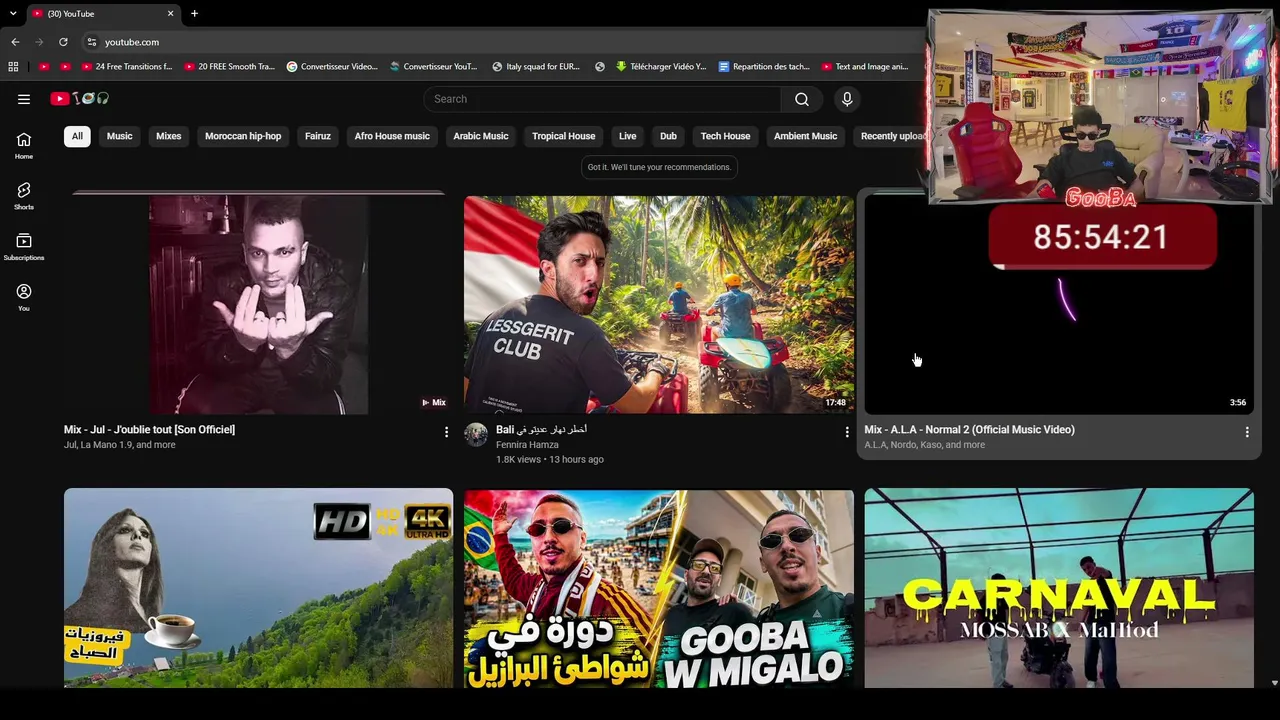Select the Dub filter chip
This screenshot has width=1280, height=720.
point(668,136)
